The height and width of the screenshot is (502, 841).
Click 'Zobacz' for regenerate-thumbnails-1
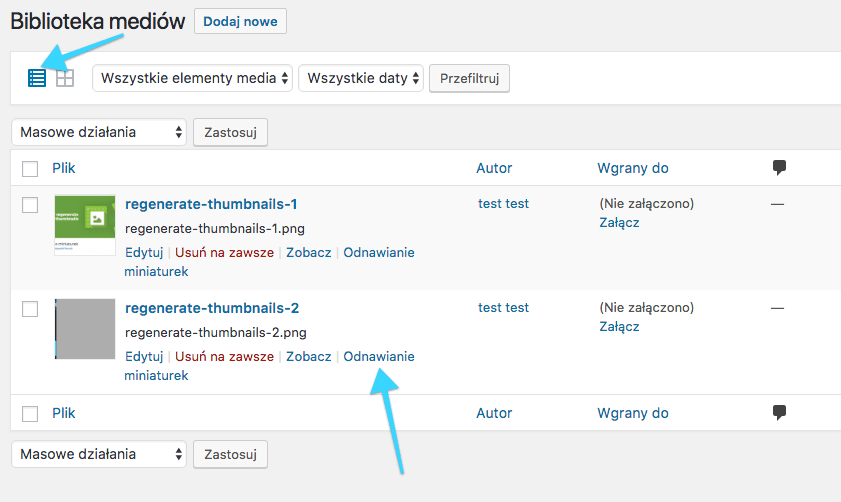pos(308,253)
